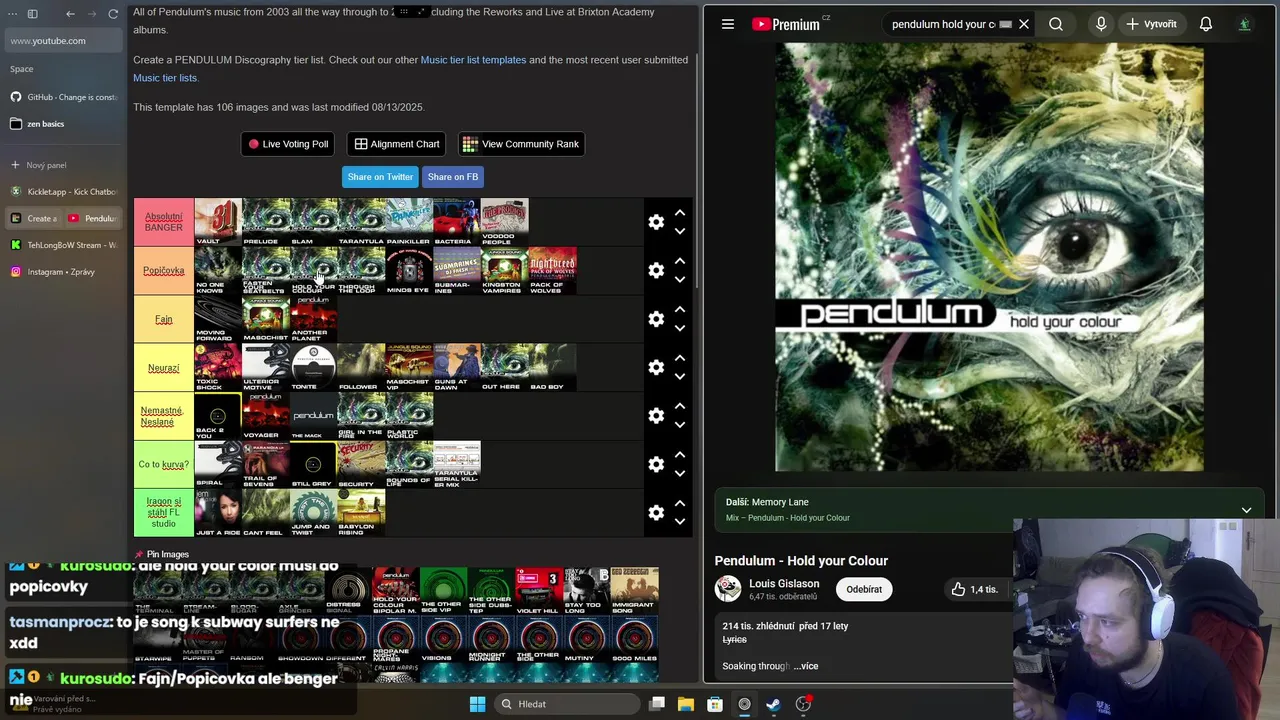Move Popičovka row up with arrow
The height and width of the screenshot is (720, 1280).
(x=680, y=261)
